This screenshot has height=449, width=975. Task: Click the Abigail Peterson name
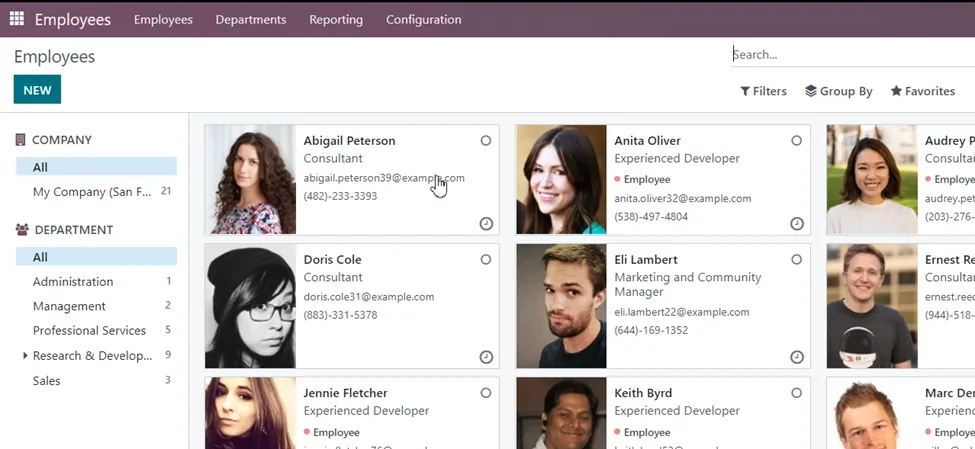click(349, 141)
